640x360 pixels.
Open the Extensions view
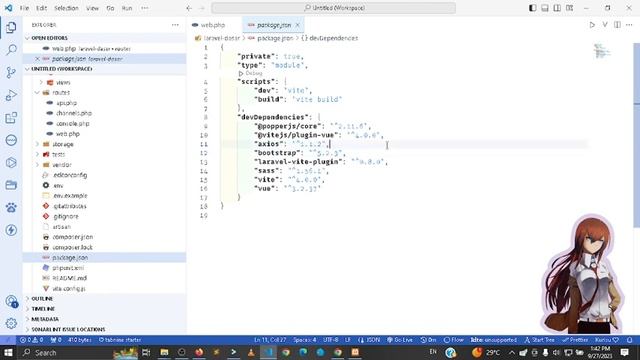pyautogui.click(x=11, y=118)
